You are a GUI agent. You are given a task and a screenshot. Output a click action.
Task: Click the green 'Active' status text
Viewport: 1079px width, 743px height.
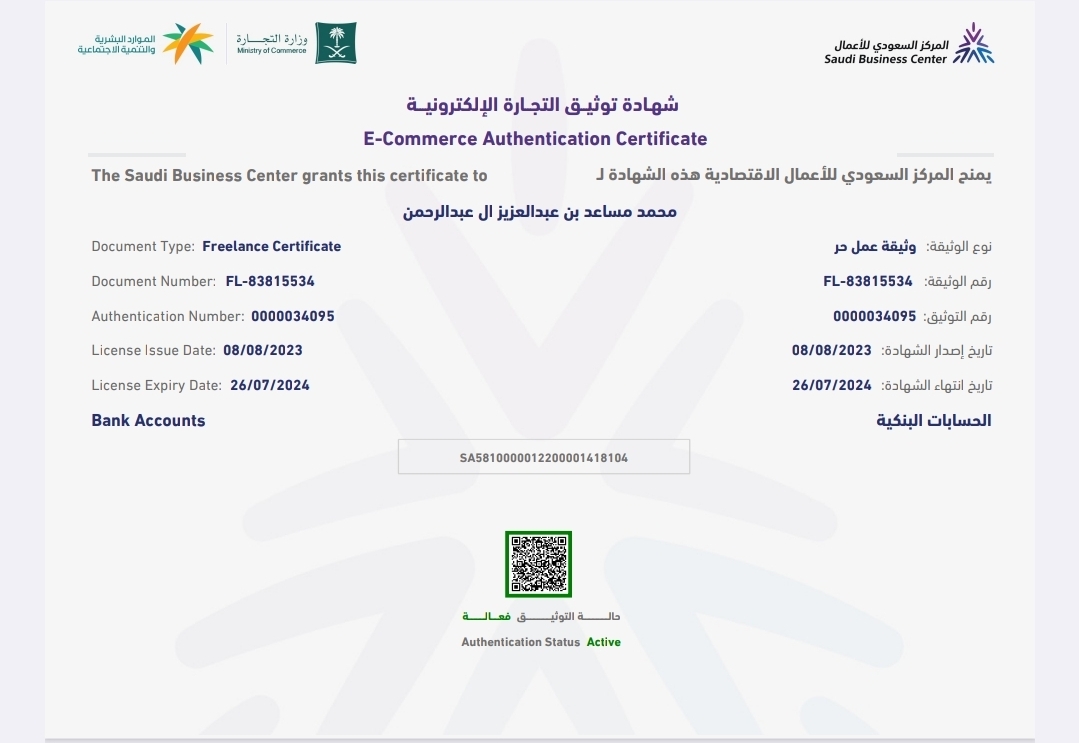pyautogui.click(x=603, y=642)
